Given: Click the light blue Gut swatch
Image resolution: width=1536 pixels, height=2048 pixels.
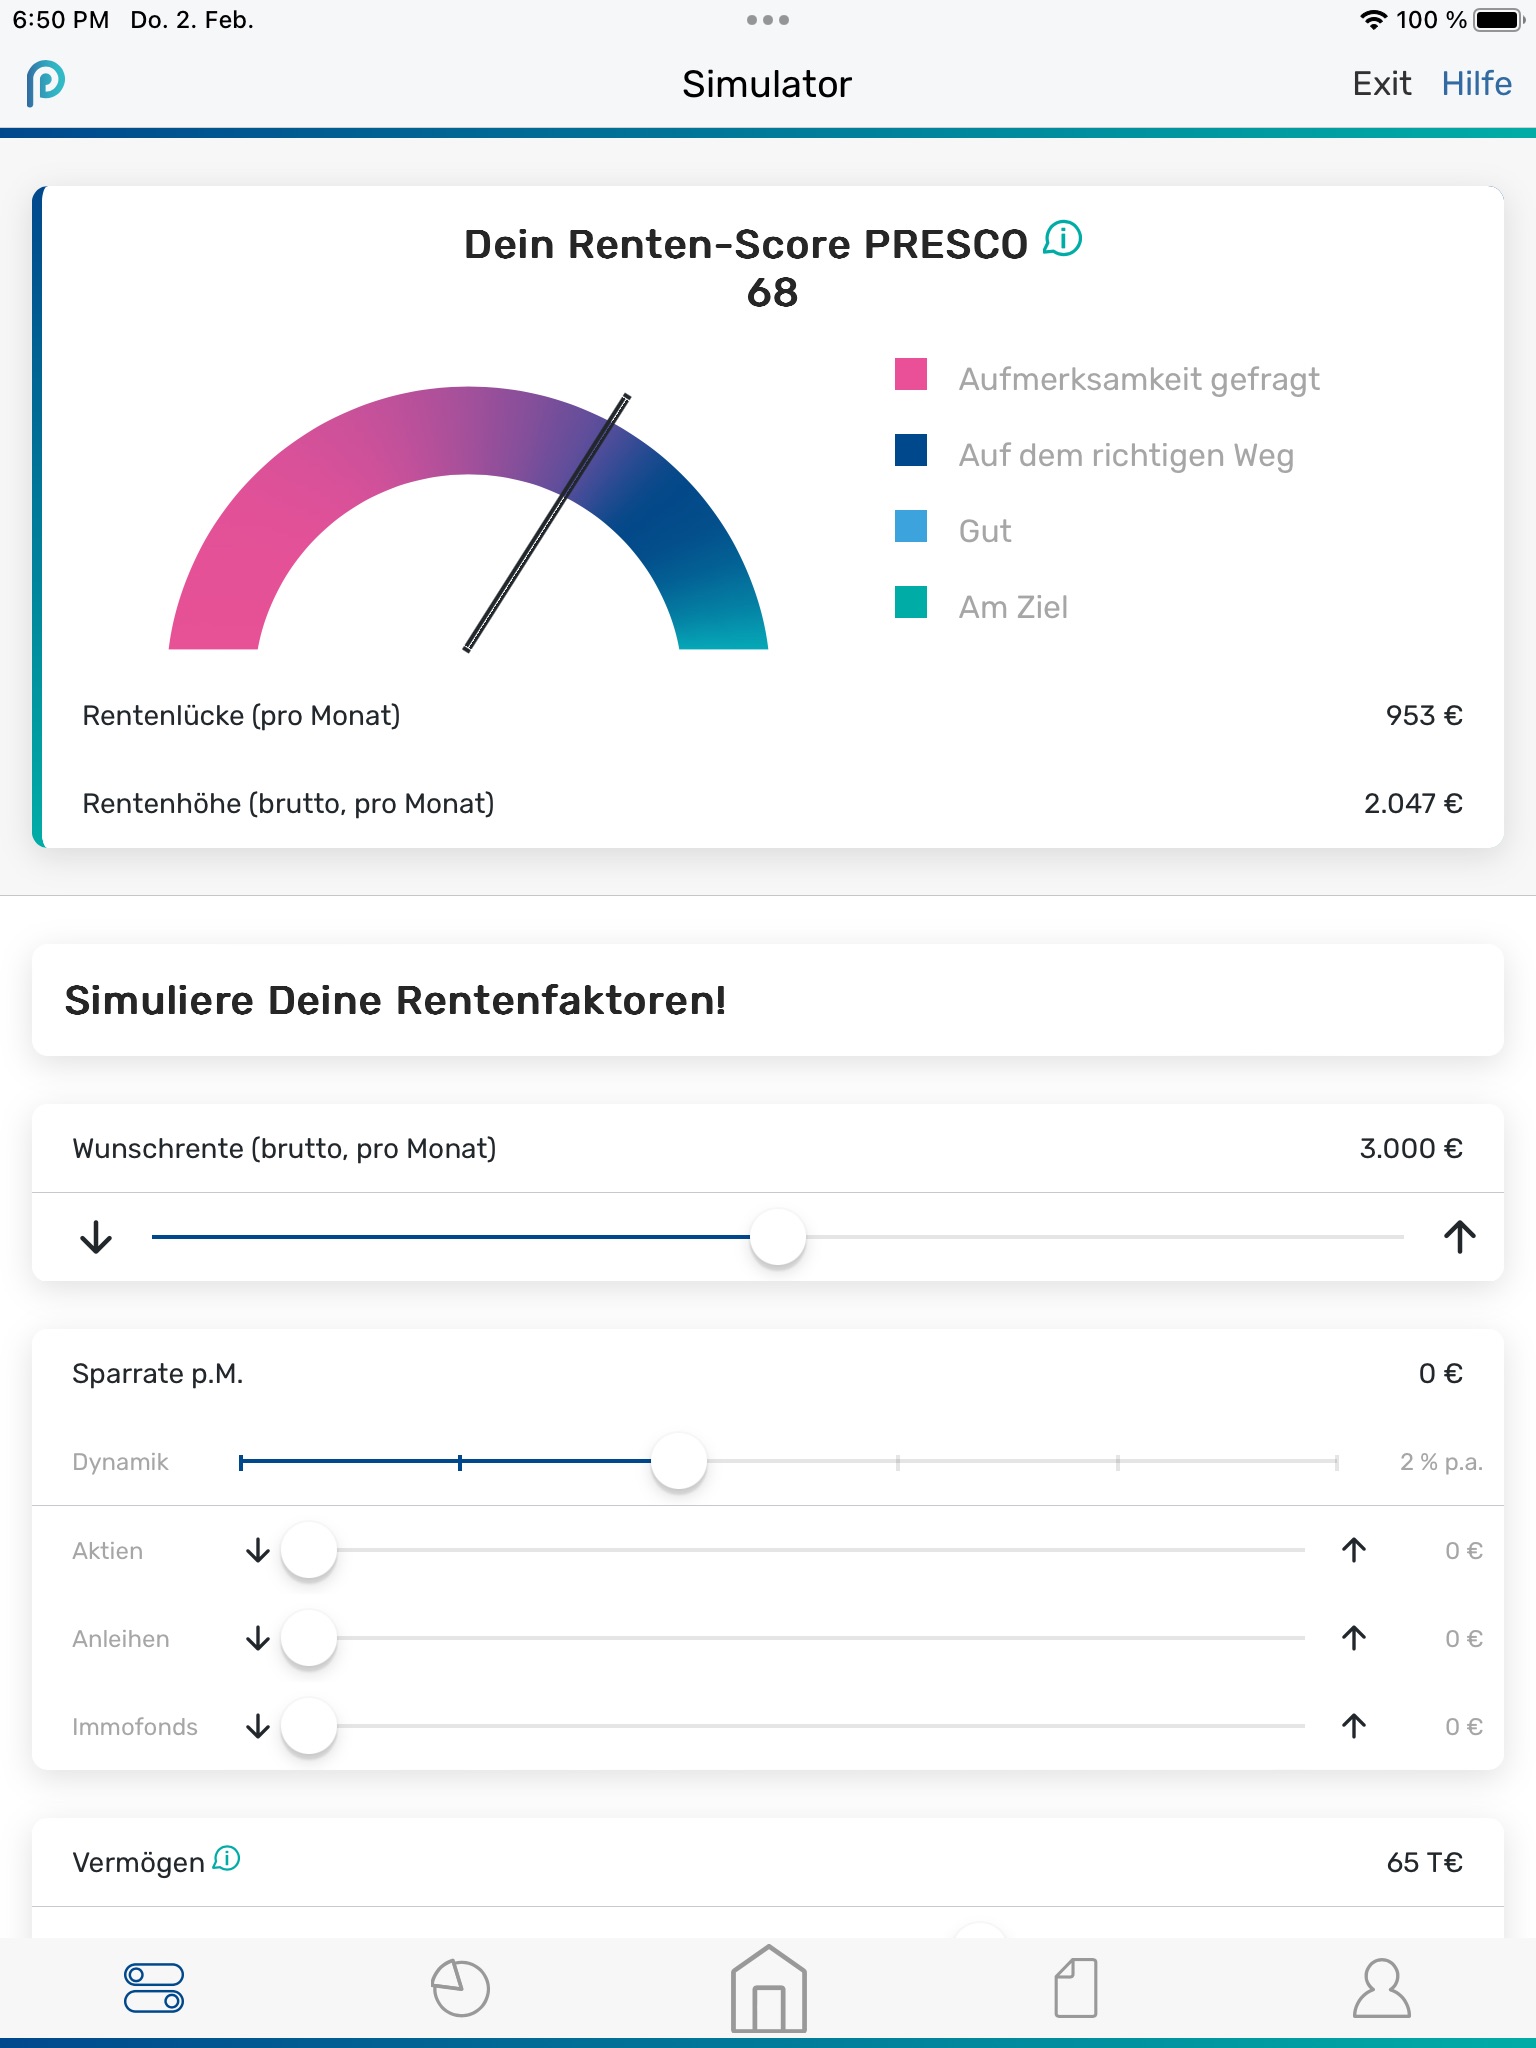Looking at the screenshot, I should (911, 526).
